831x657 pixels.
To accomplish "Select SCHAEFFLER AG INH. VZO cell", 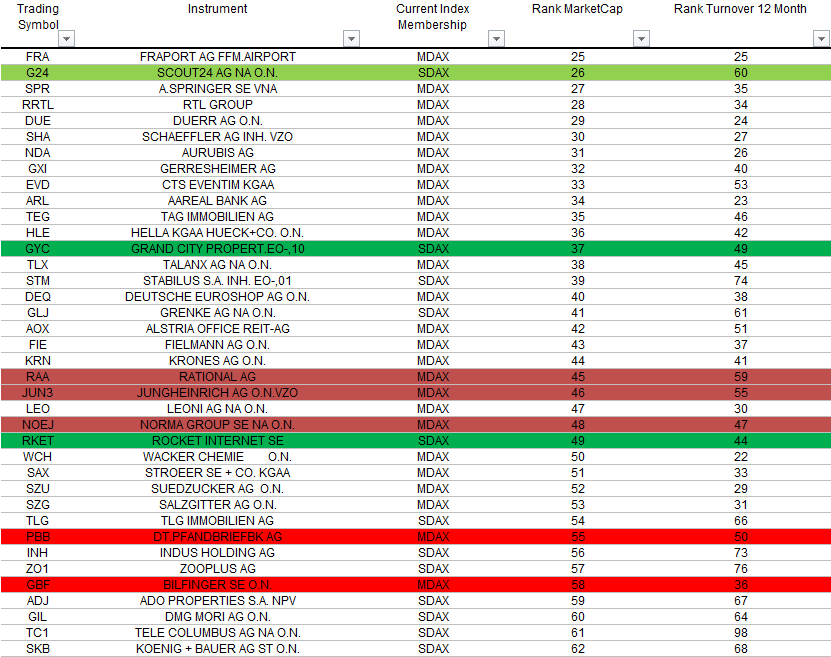I will click(x=217, y=137).
